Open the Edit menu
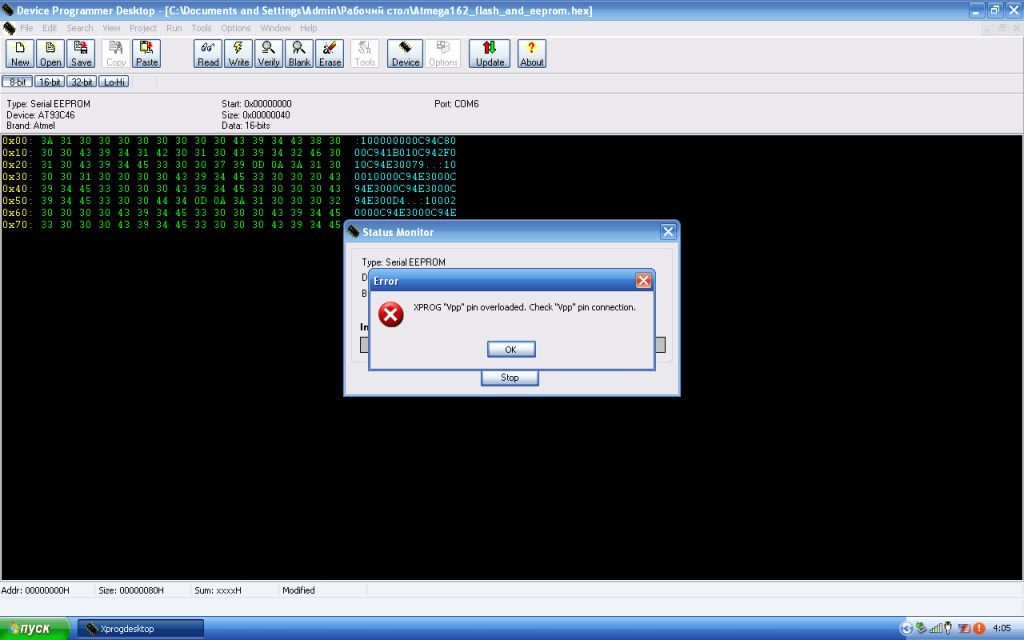The width and height of the screenshot is (1024, 640). (50, 28)
